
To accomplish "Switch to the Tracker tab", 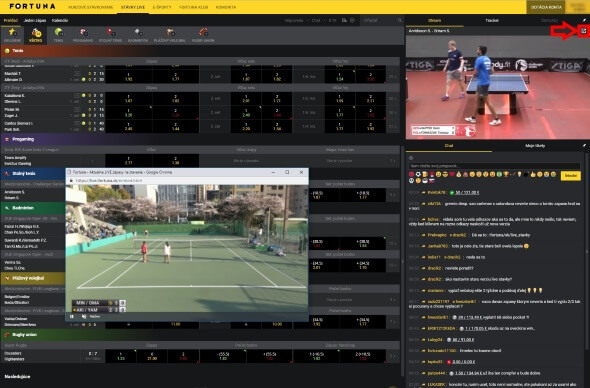I will click(x=492, y=20).
